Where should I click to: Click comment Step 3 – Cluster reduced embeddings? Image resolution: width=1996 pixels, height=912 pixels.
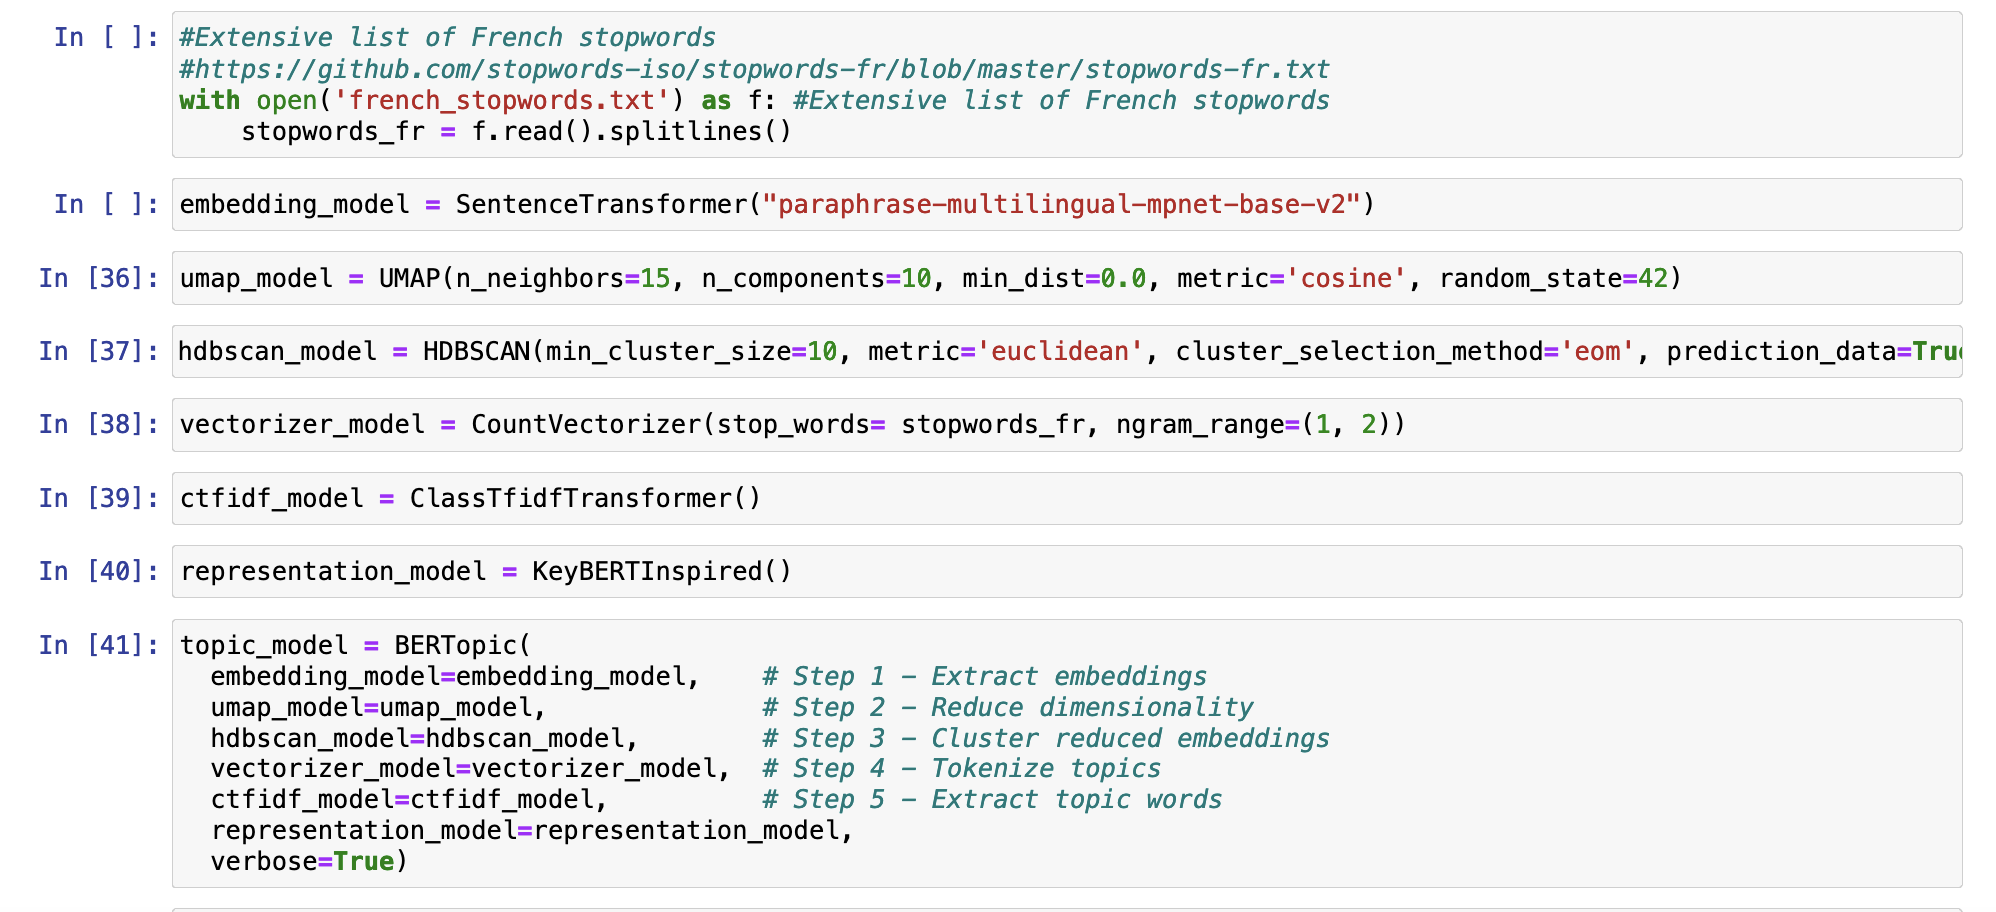[x=1046, y=738]
